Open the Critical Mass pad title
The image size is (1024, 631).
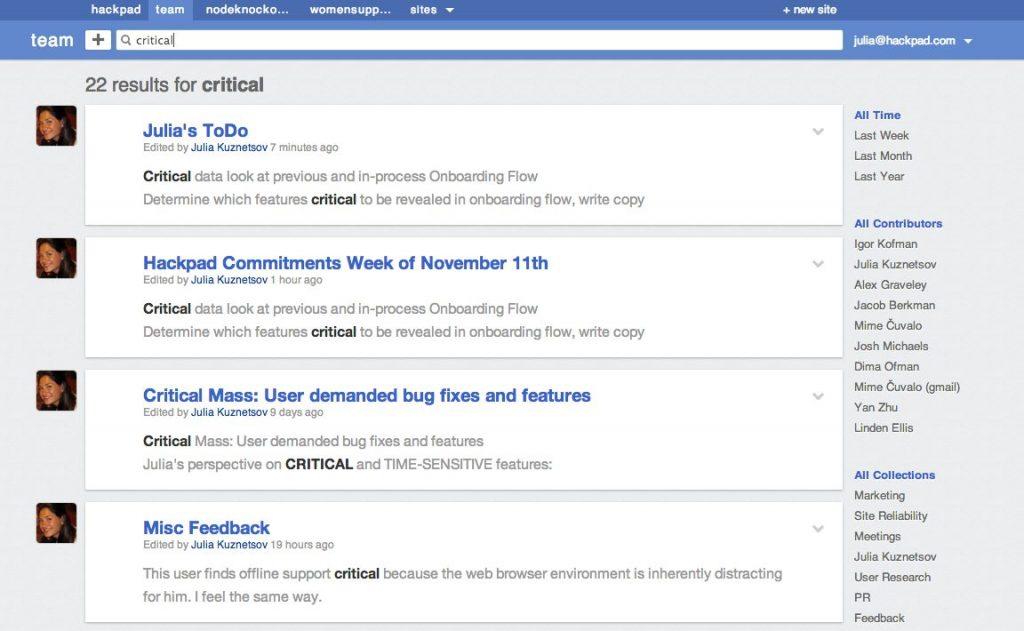point(366,396)
